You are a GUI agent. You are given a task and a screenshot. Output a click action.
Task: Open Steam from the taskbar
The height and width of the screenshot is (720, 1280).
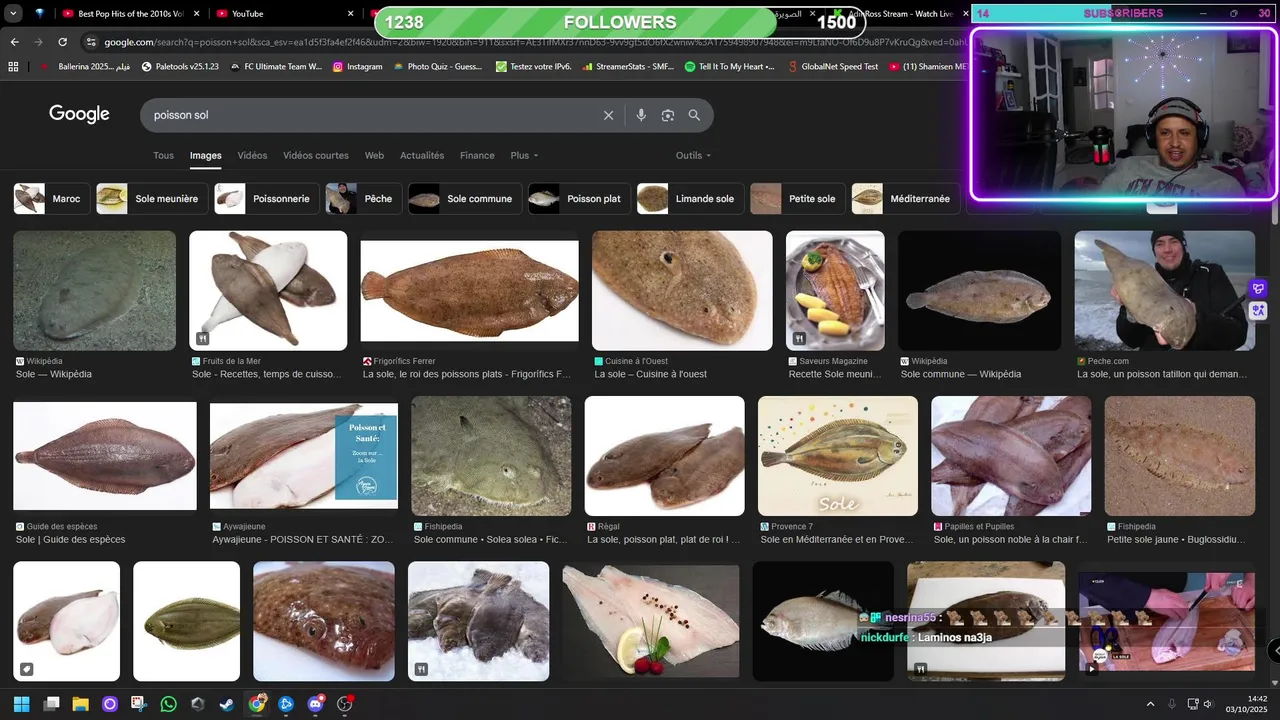227,704
